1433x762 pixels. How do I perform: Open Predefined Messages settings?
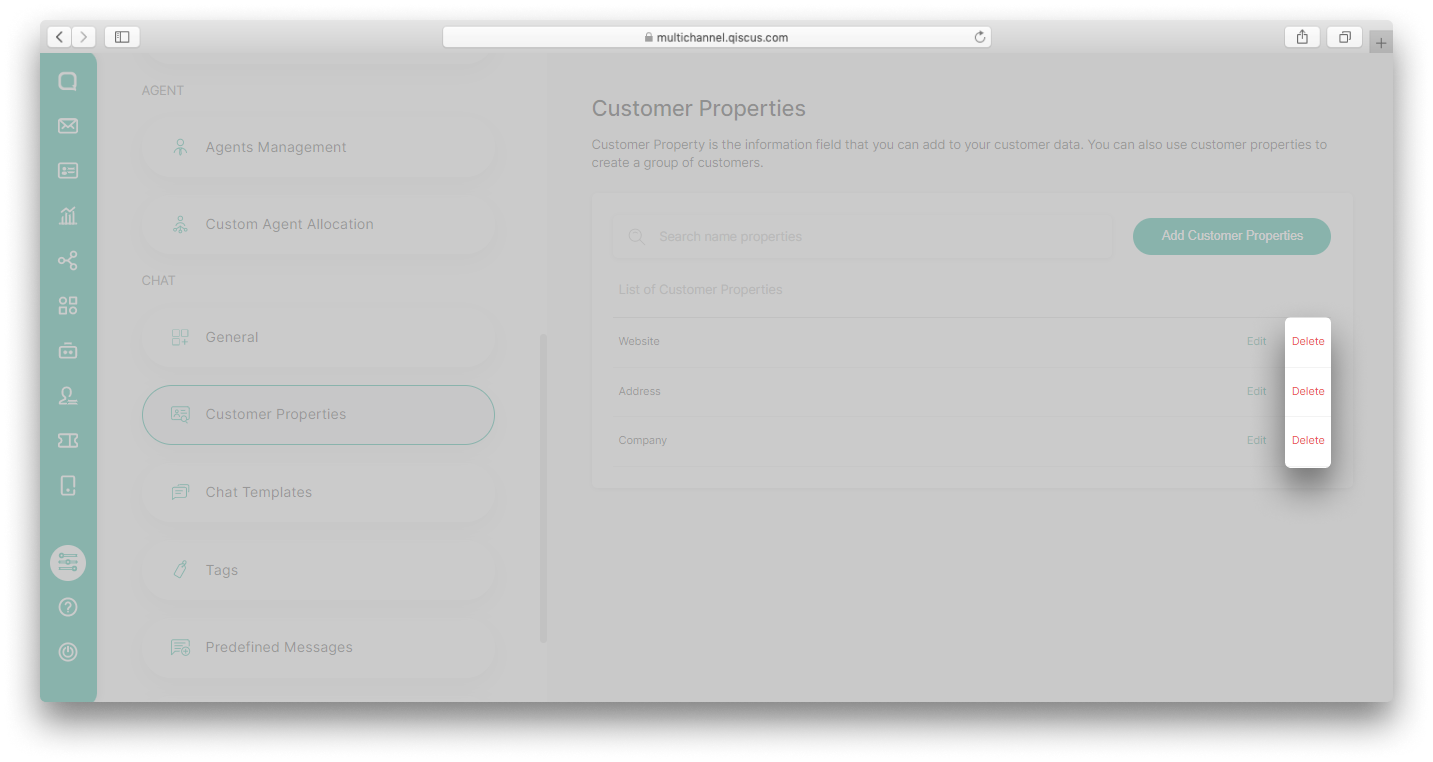pyautogui.click(x=318, y=647)
